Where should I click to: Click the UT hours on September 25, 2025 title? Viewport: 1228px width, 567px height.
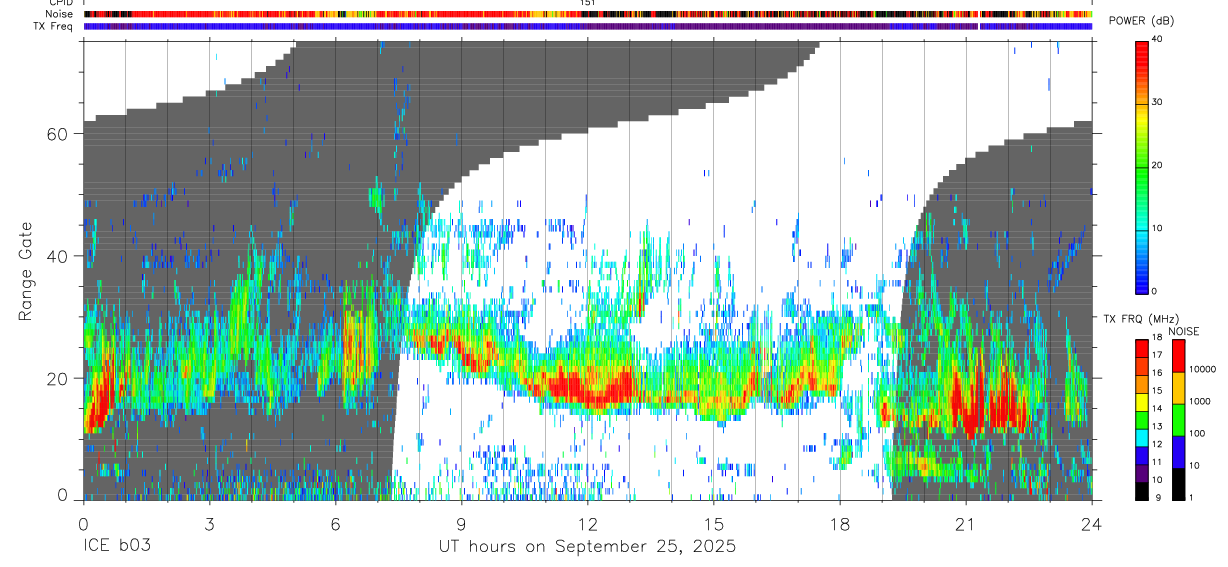(x=588, y=547)
